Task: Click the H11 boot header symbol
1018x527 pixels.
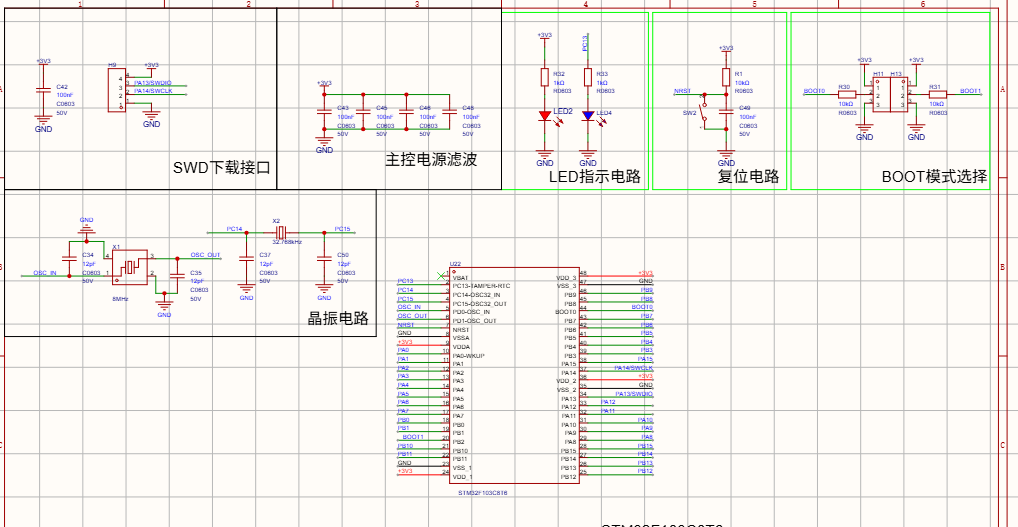Action: (880, 94)
